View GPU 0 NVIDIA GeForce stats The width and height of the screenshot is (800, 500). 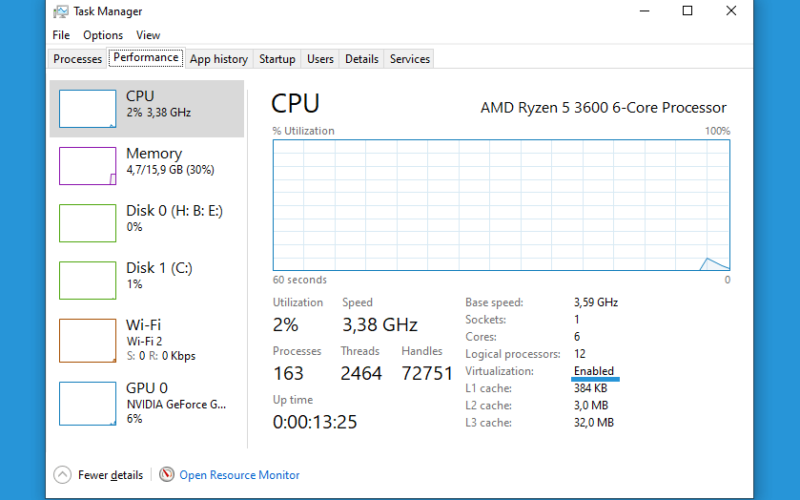pos(147,403)
